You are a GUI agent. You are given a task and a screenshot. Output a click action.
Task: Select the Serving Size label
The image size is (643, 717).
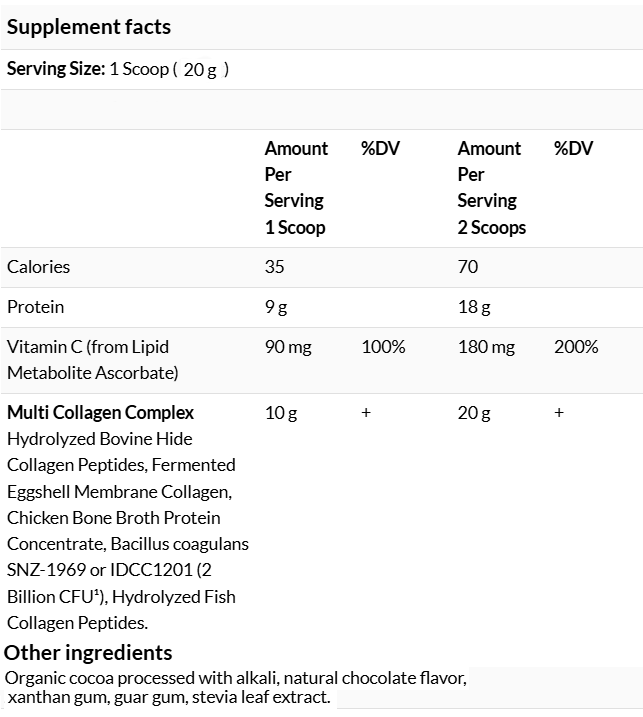coord(56,69)
